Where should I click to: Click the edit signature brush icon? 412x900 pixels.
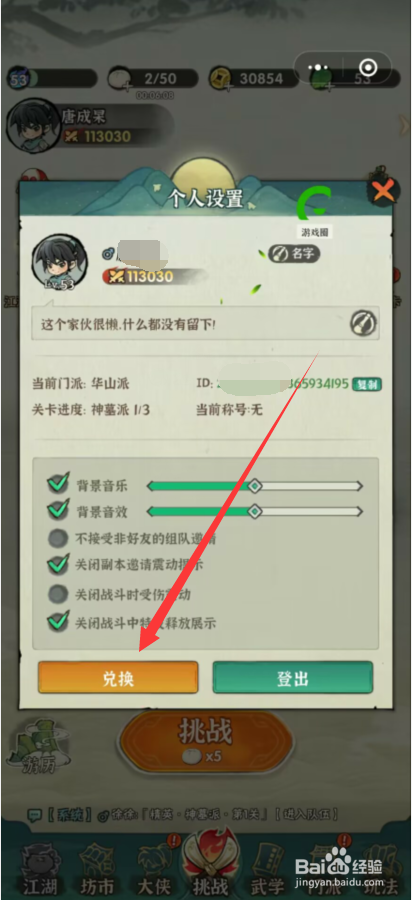[363, 323]
